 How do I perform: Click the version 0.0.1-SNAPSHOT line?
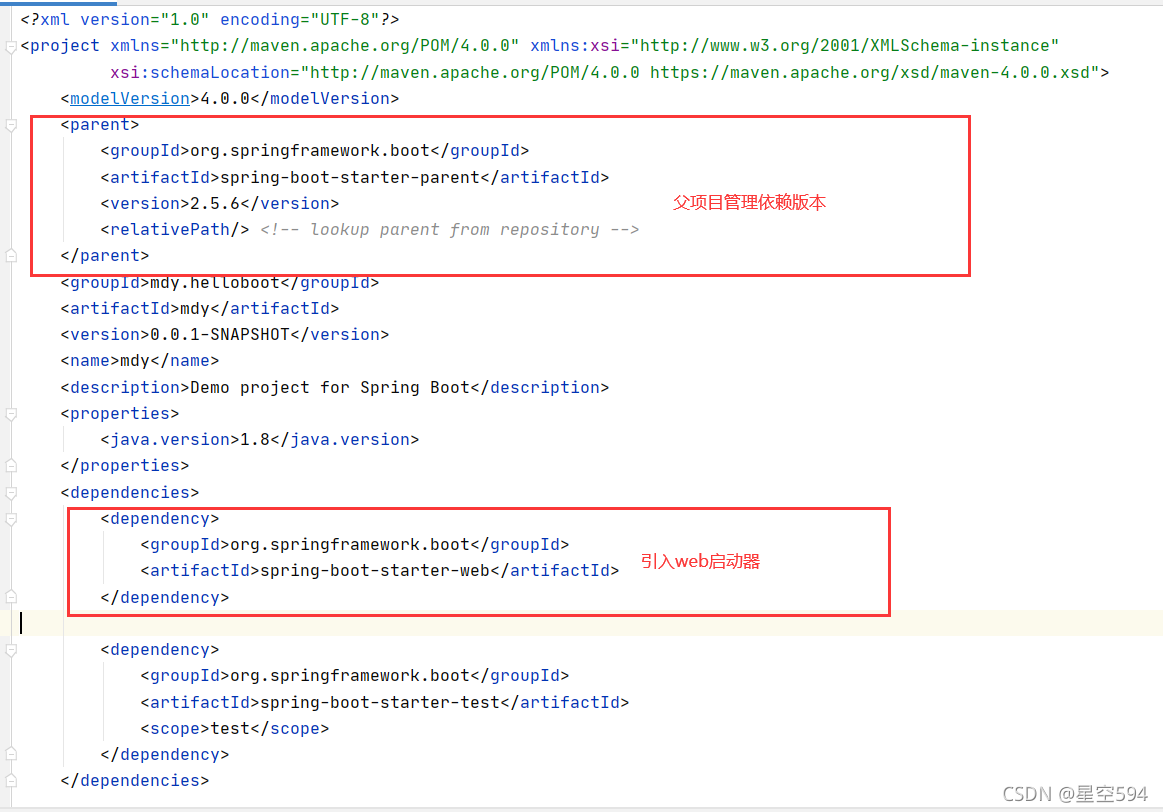point(225,334)
